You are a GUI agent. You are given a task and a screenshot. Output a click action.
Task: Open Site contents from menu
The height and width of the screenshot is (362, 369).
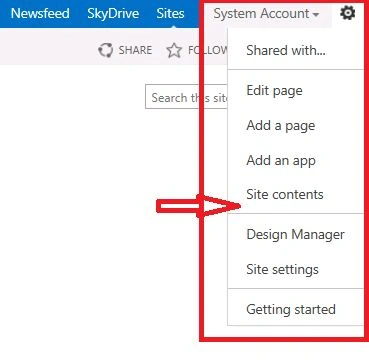click(x=295, y=194)
